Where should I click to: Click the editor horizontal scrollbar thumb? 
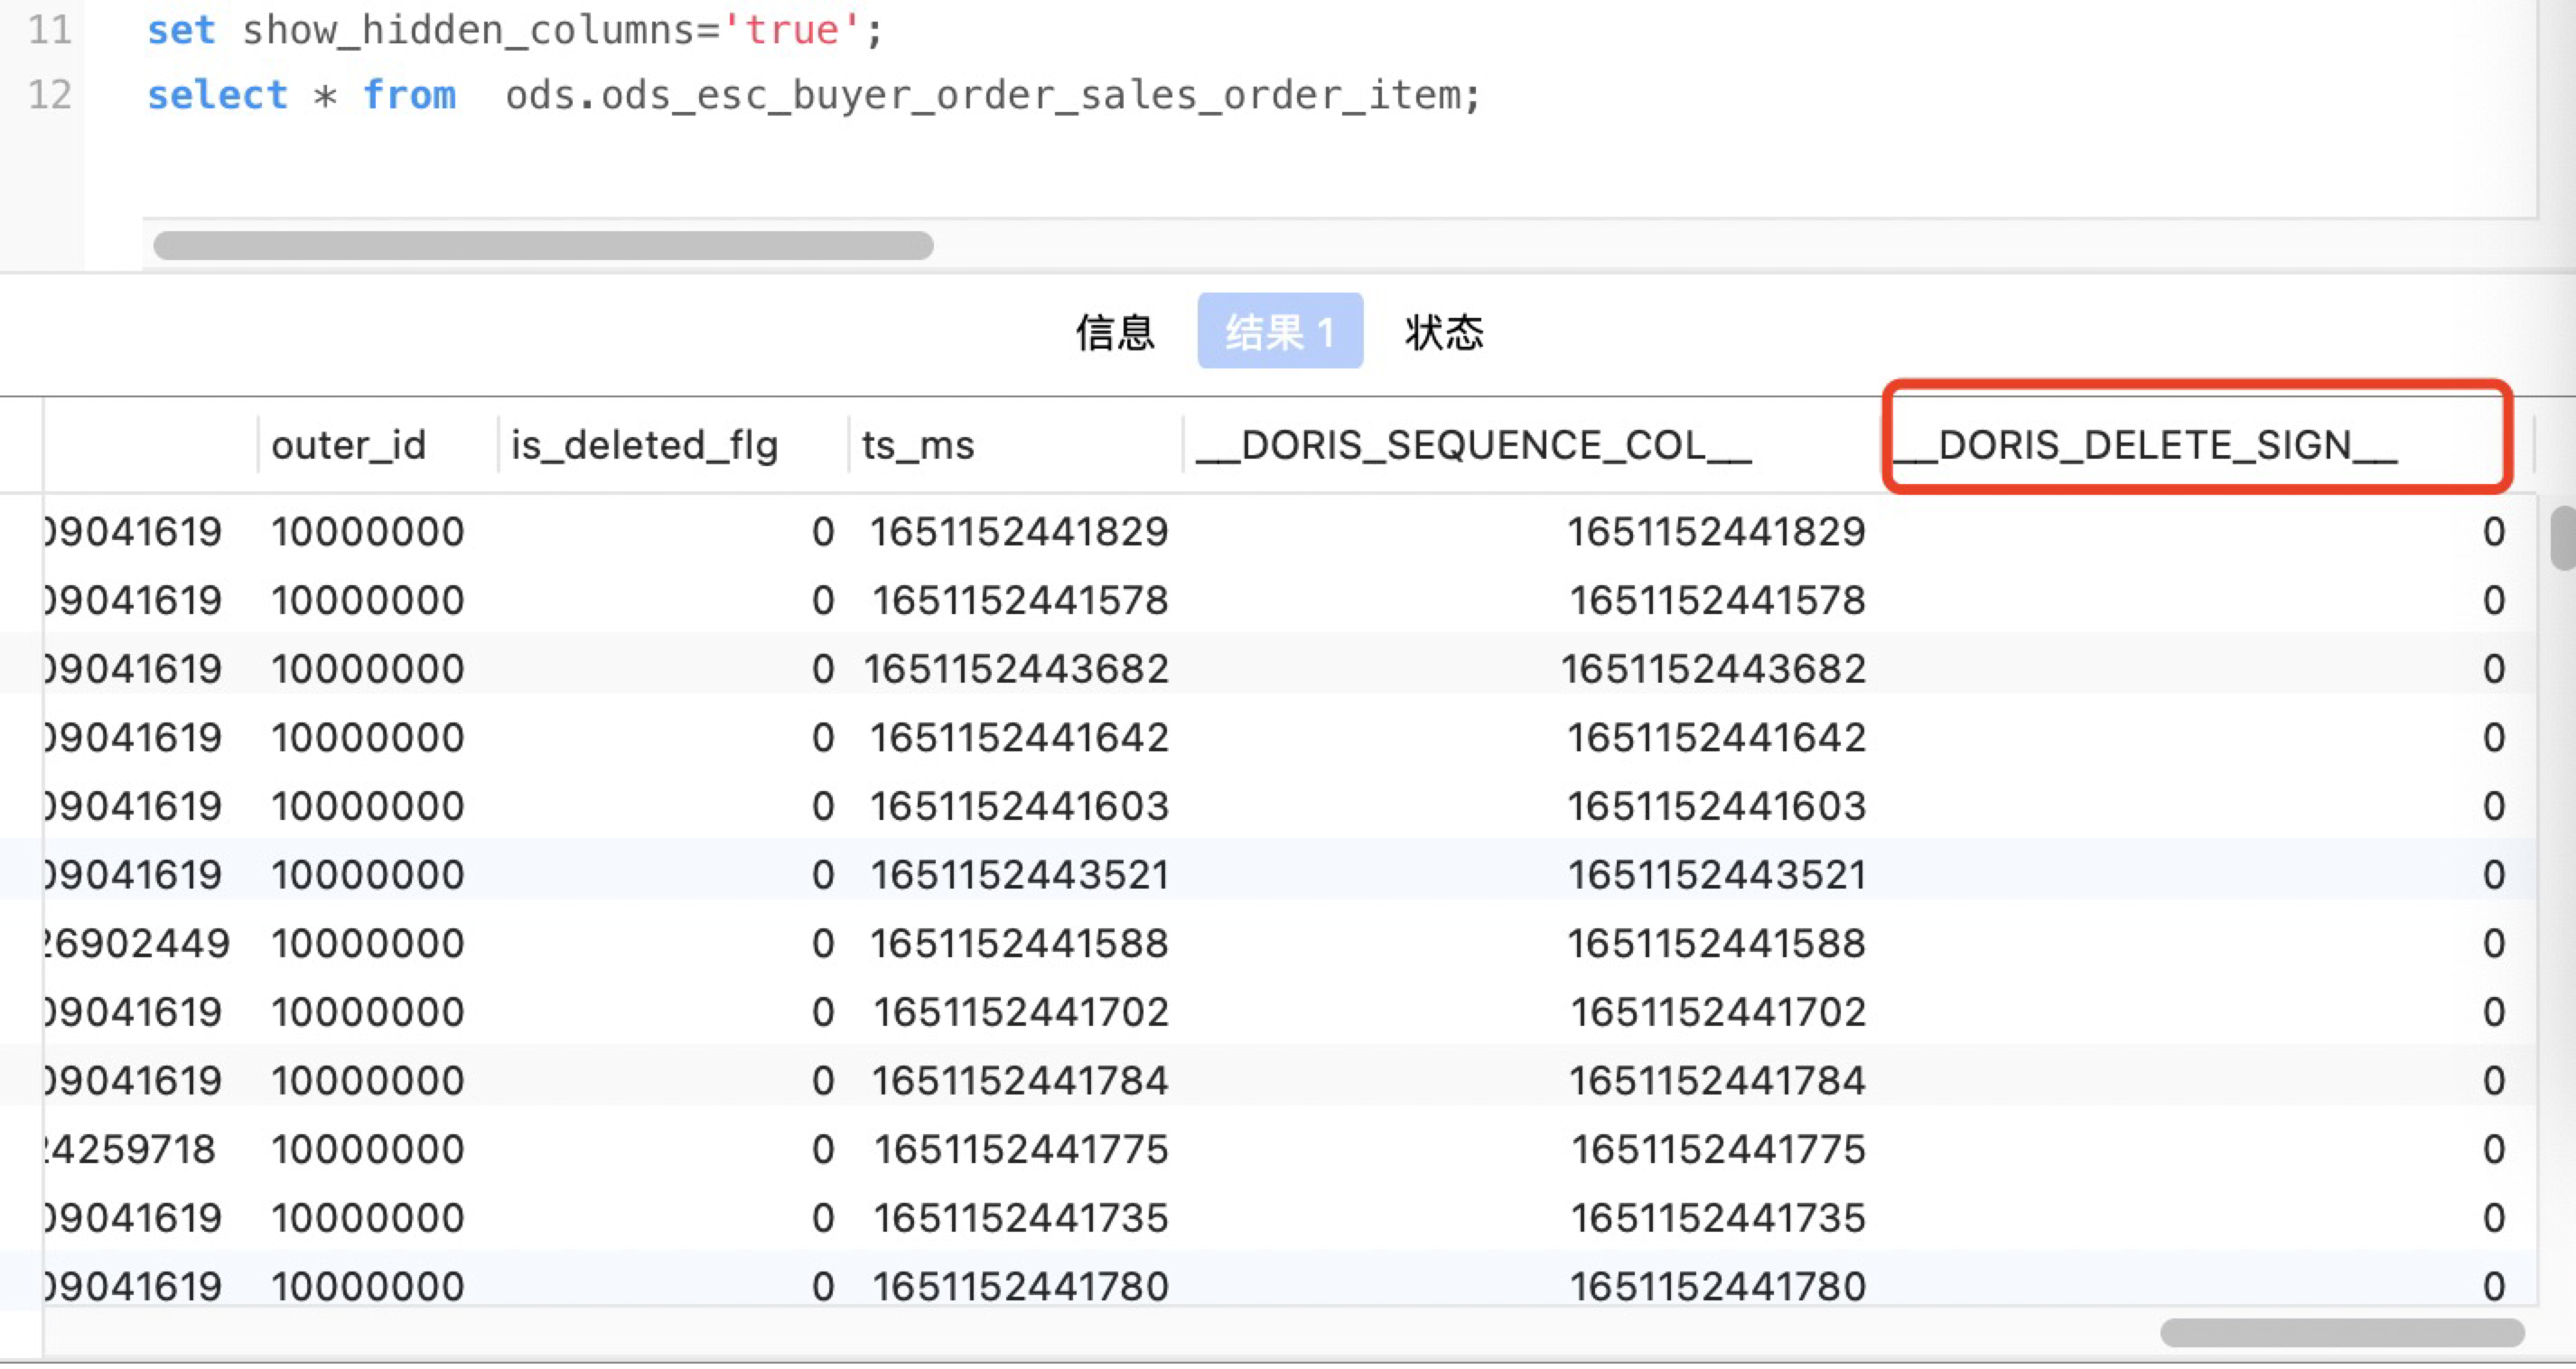point(543,245)
